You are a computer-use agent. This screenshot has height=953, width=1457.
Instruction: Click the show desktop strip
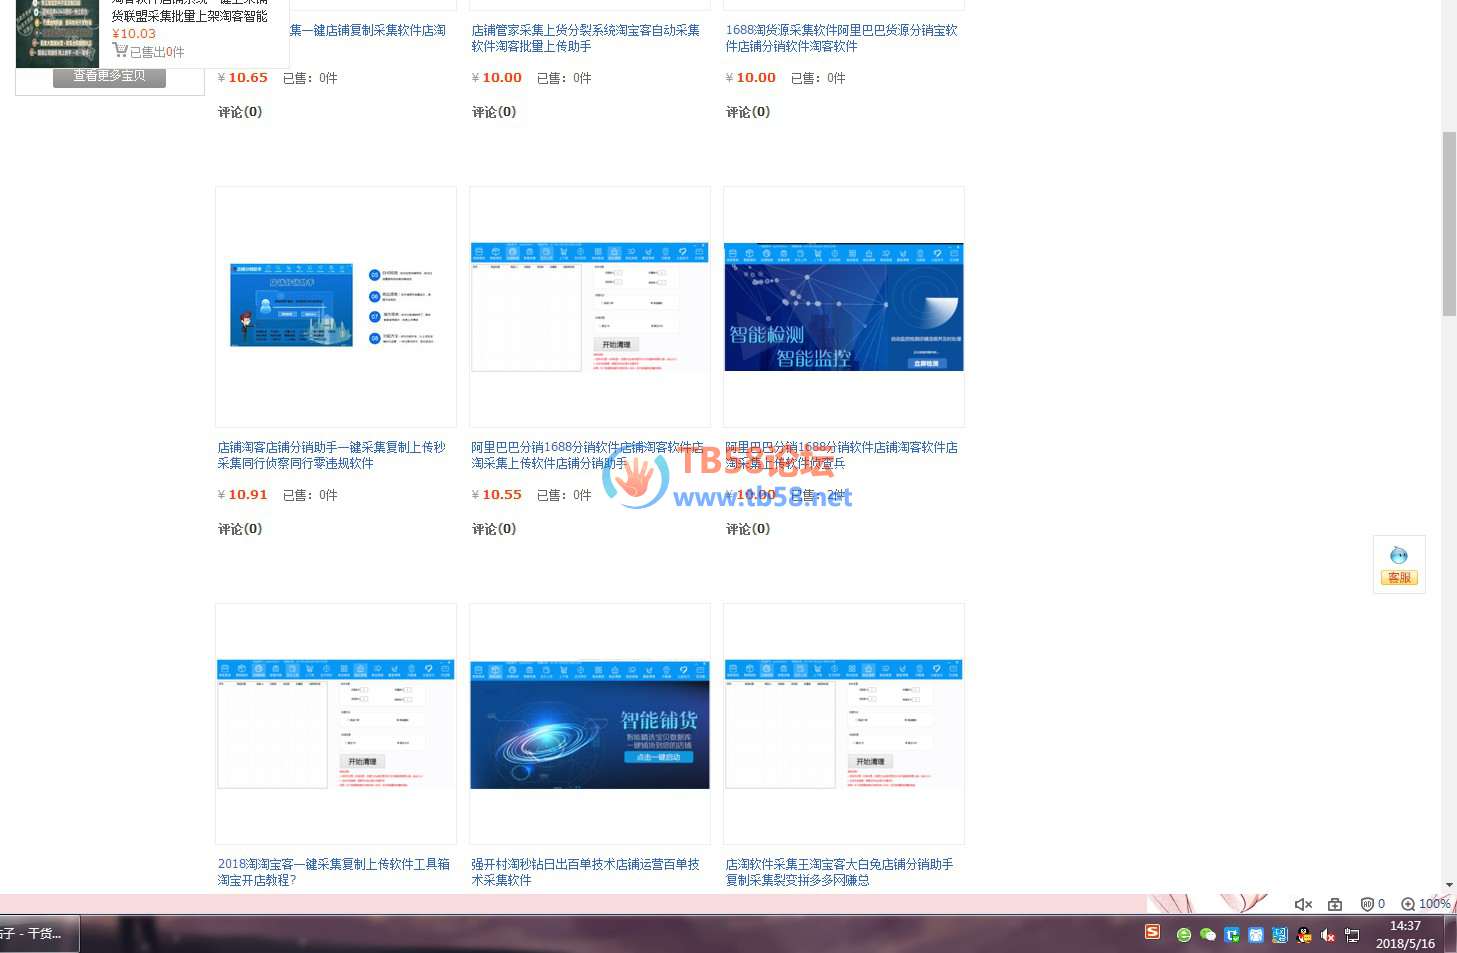coord(1451,934)
